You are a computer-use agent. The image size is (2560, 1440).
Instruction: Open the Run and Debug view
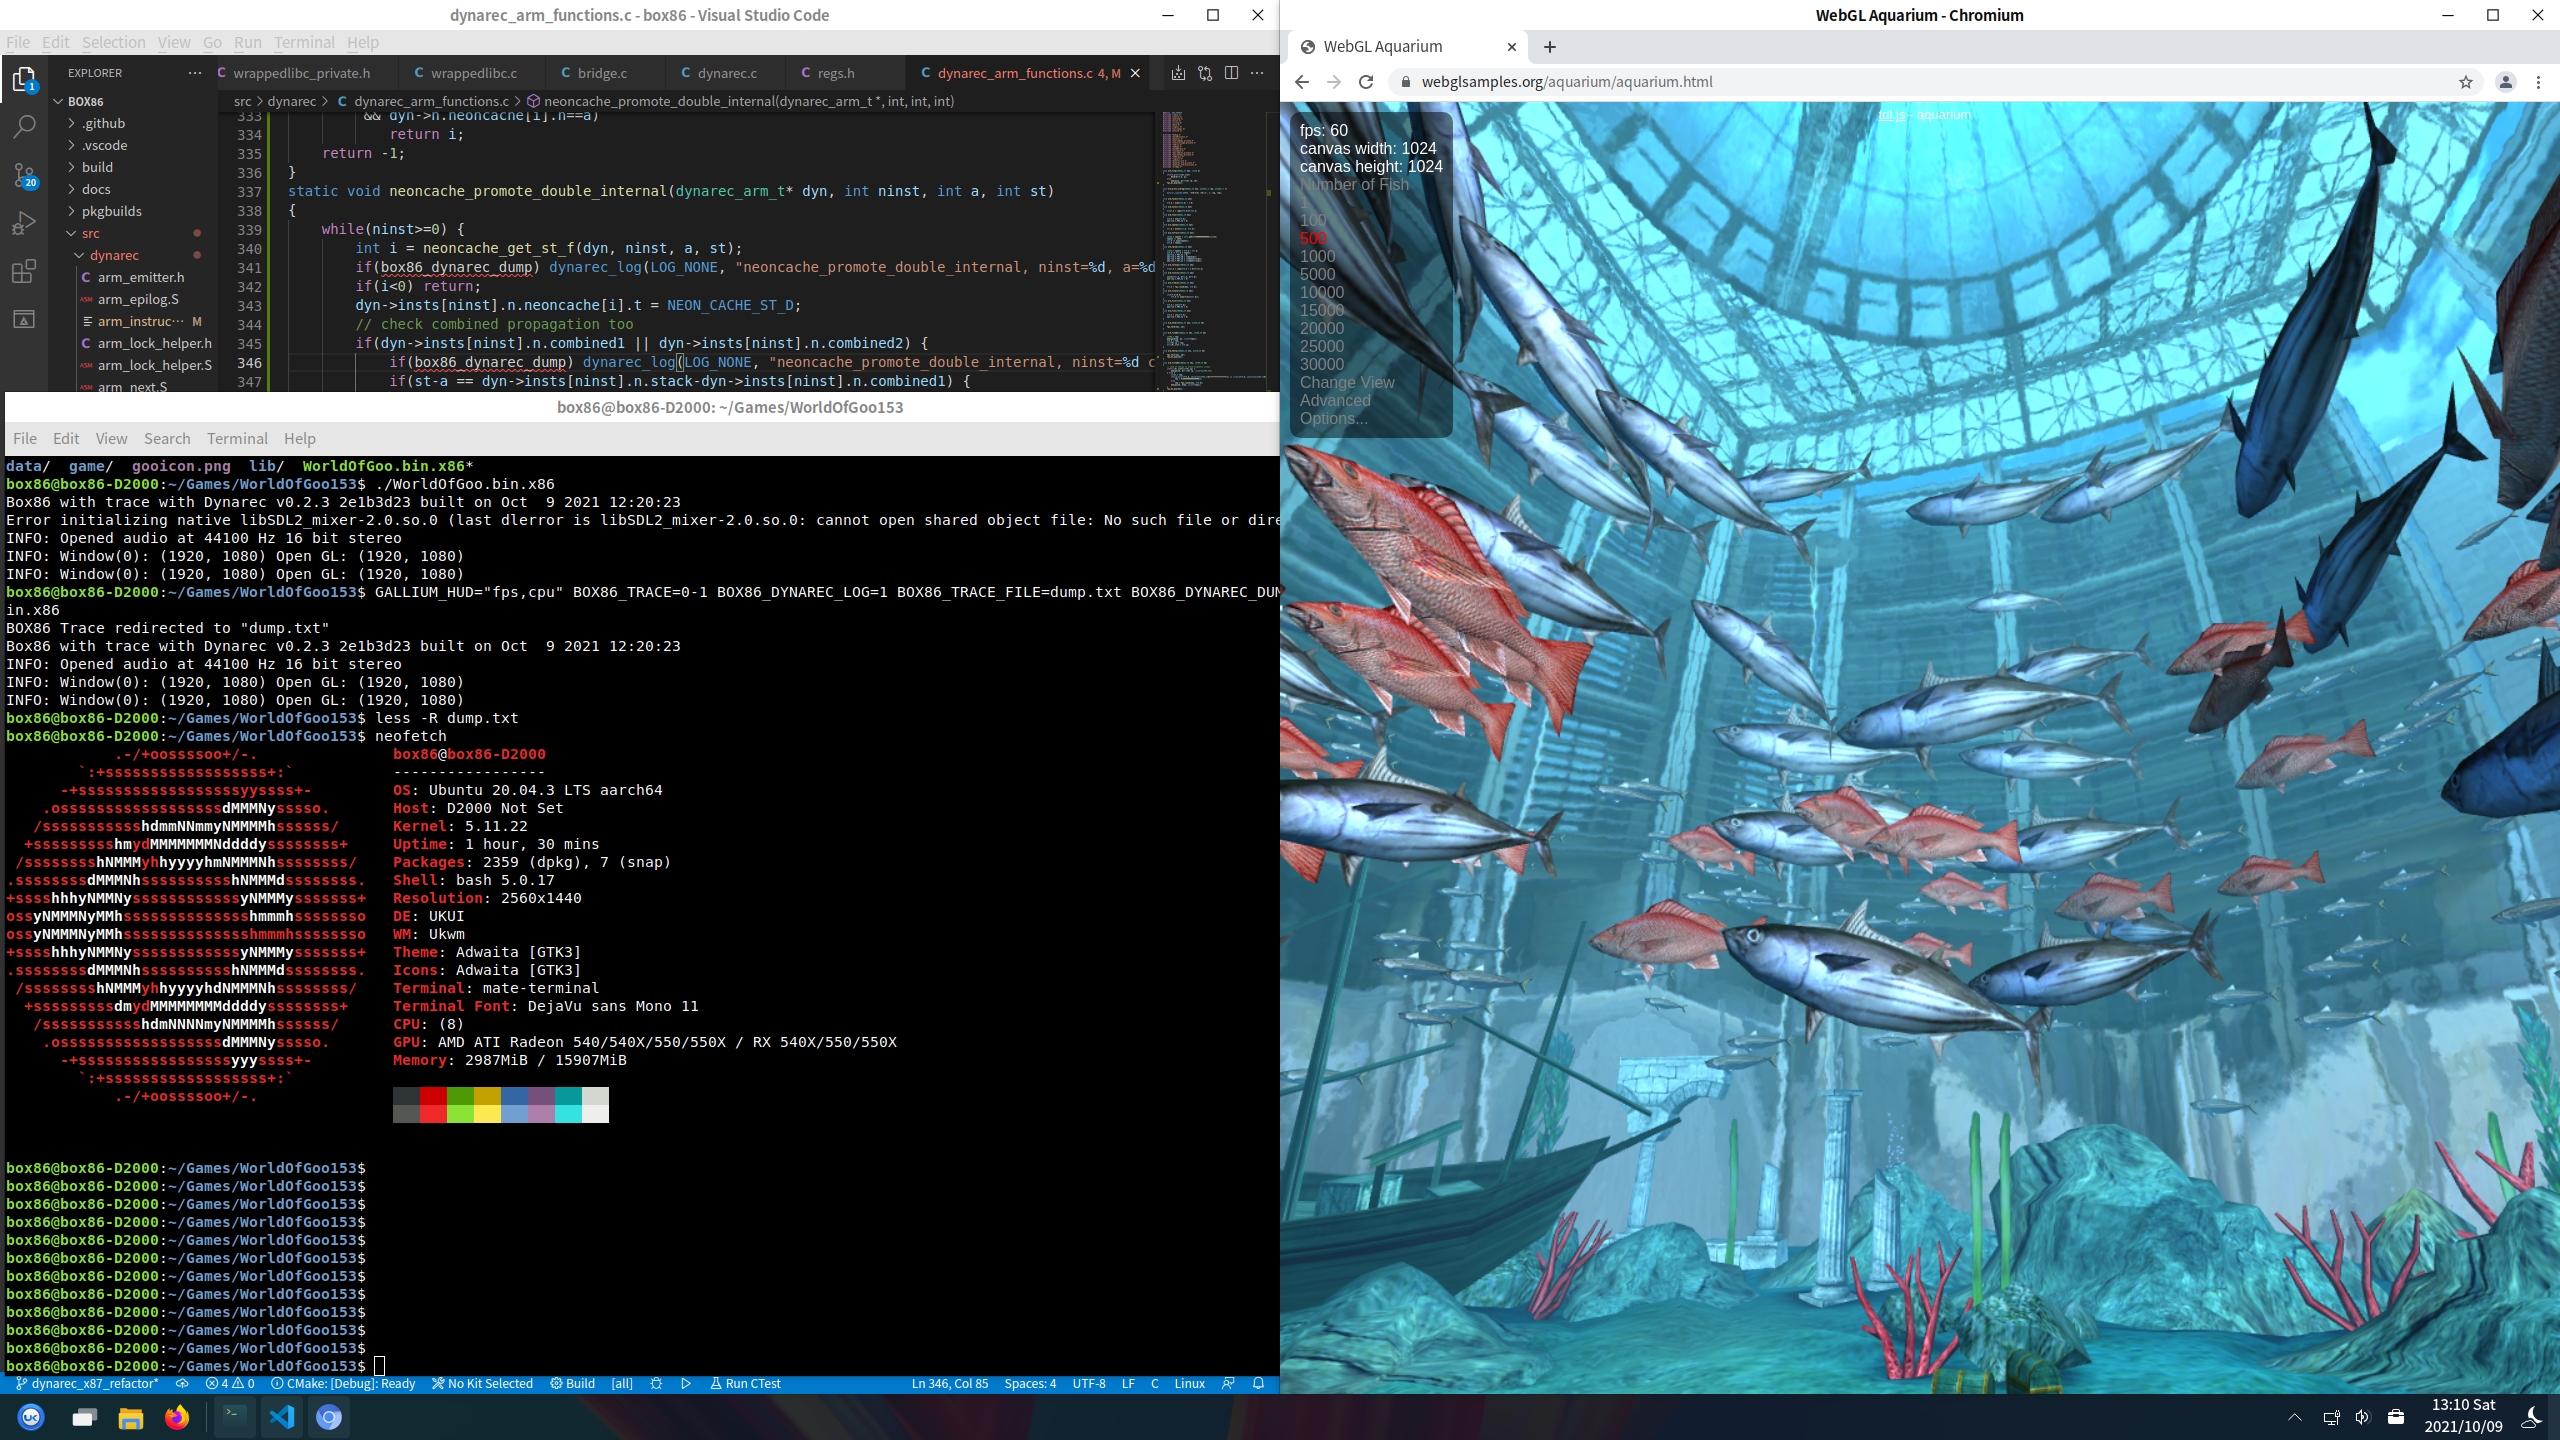click(x=24, y=223)
